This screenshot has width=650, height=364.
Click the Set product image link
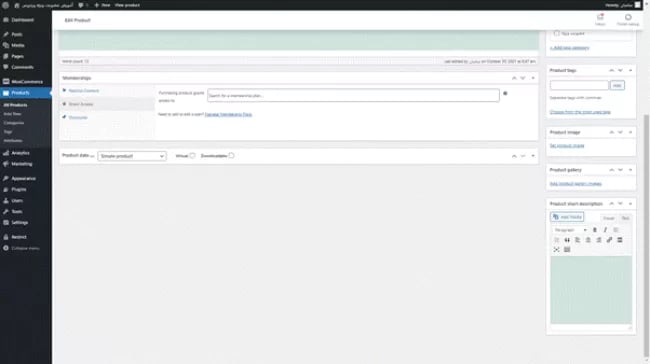tap(567, 146)
